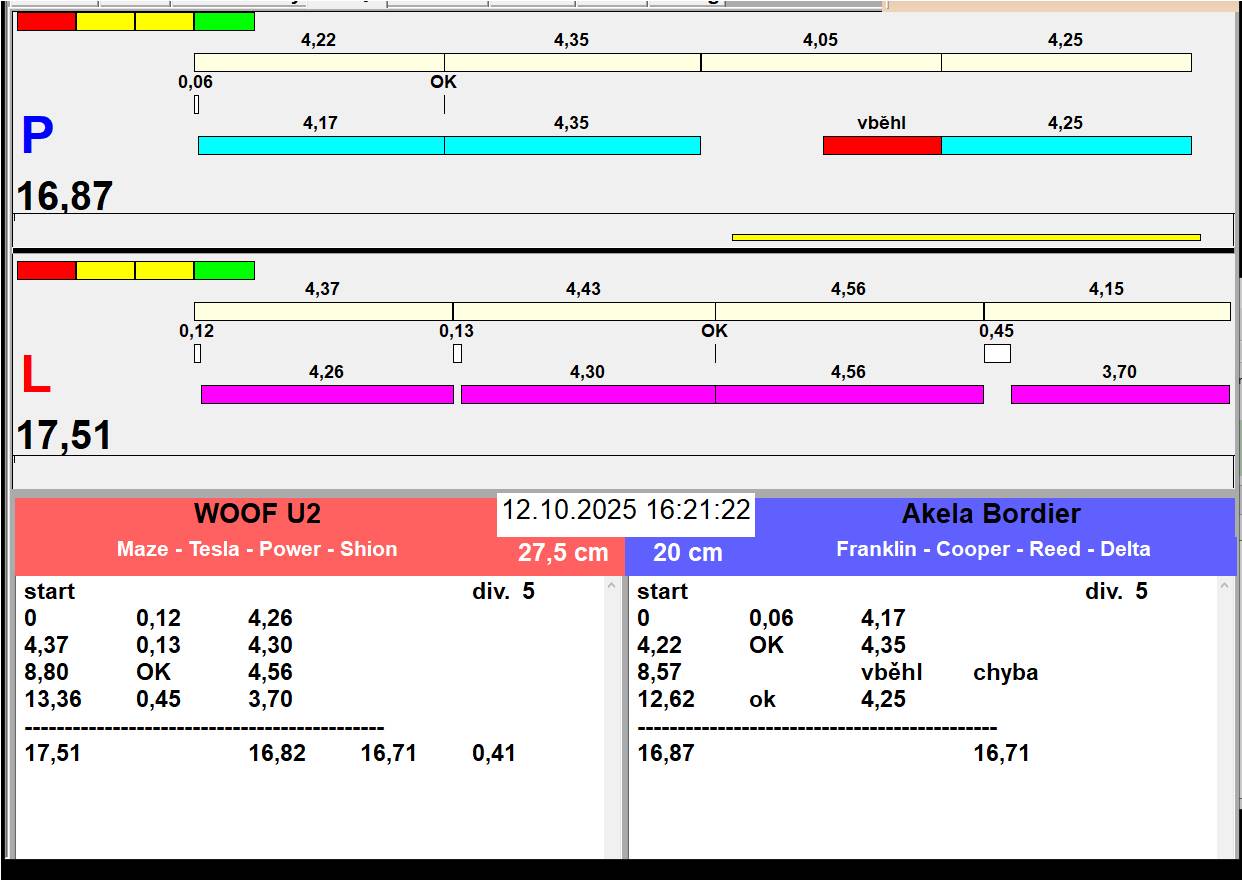Click lowercase 'ok' in Akela Bordier results
Image resolution: width=1242 pixels, height=880 pixels.
pos(762,699)
